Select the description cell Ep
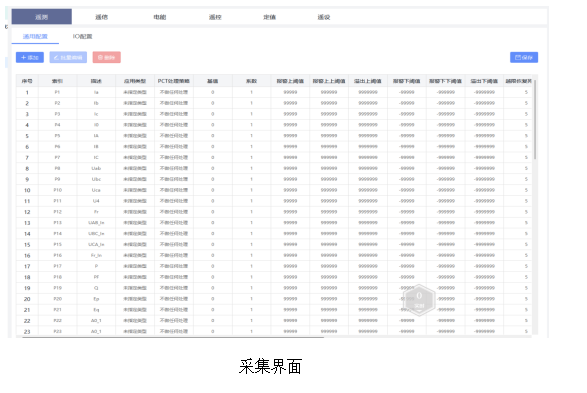Screen dimensions: 587x393 tap(96, 299)
